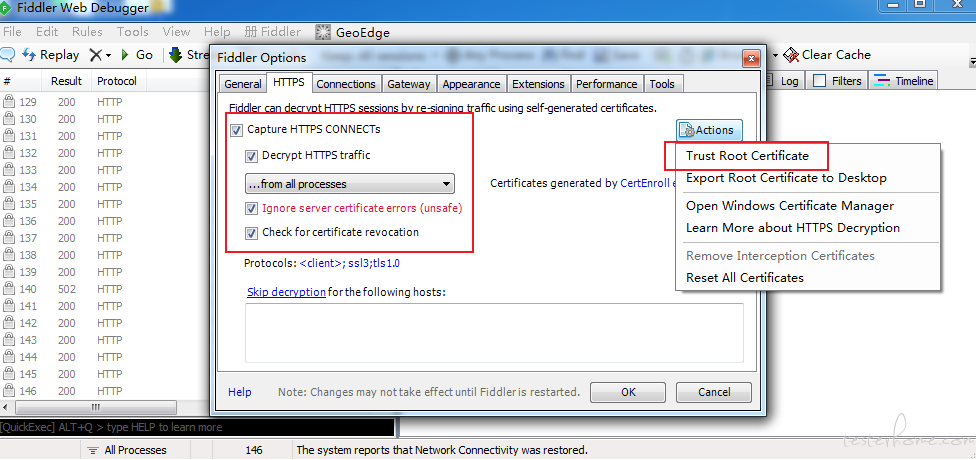Click the protocols '<client>; ssl3;tls1.0' link
Screen dimensions: 976x460
(350, 263)
